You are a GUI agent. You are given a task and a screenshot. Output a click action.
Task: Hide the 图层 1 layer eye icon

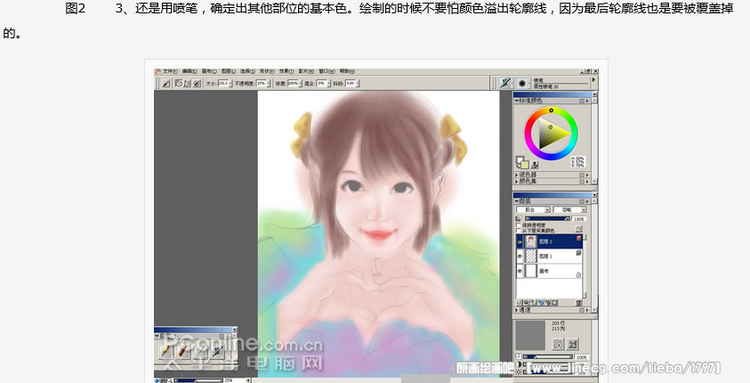520,256
